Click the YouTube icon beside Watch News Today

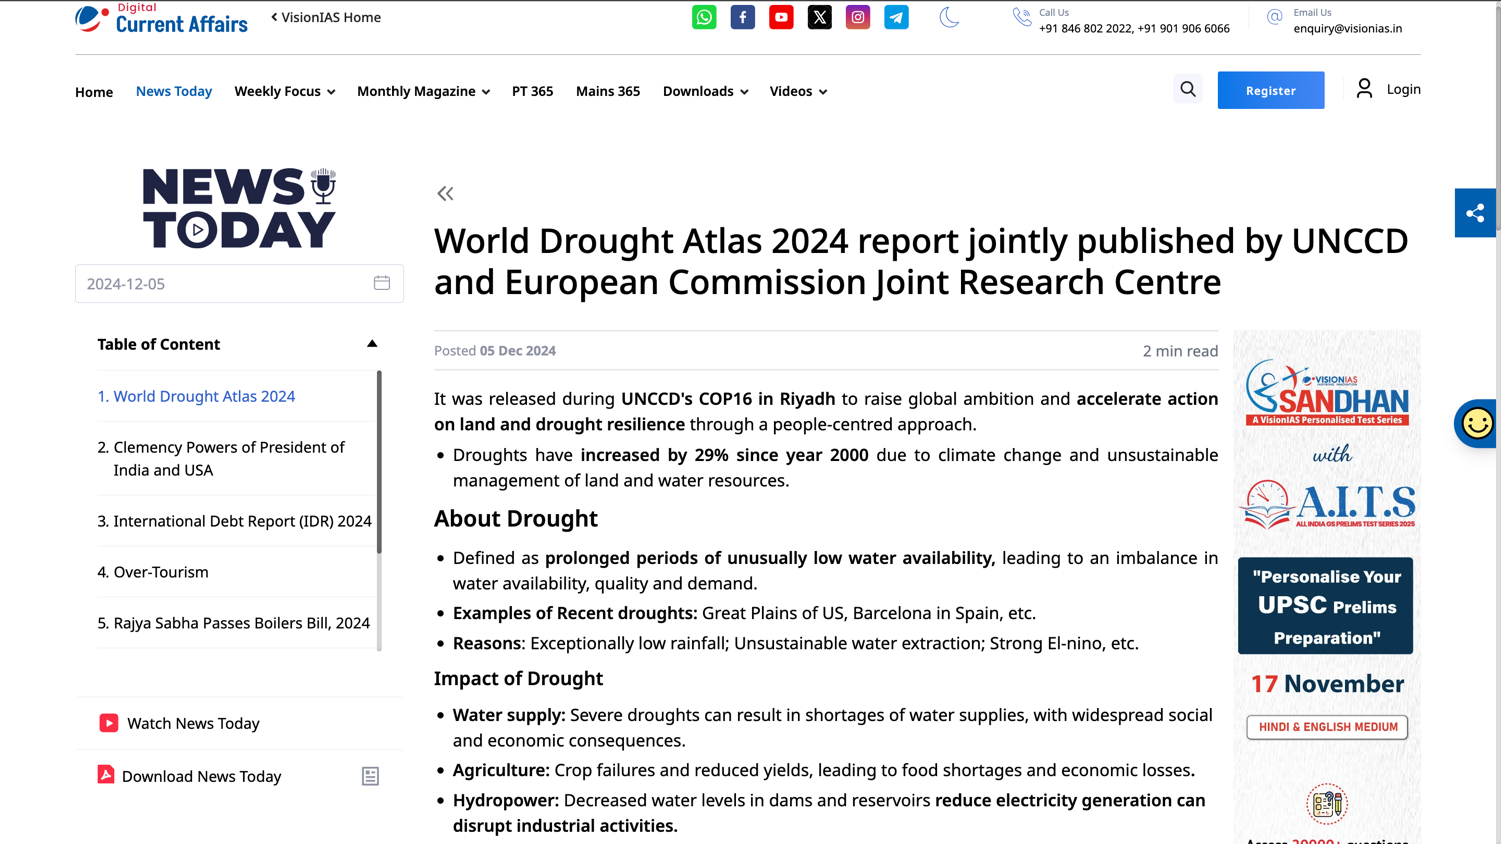(108, 723)
